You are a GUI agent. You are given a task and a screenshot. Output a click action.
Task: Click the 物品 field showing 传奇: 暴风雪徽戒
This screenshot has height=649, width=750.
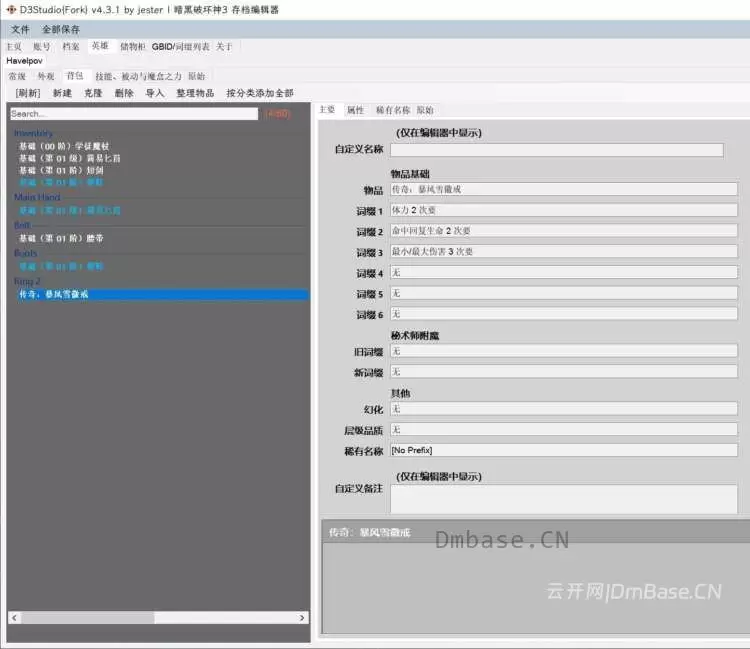point(564,189)
